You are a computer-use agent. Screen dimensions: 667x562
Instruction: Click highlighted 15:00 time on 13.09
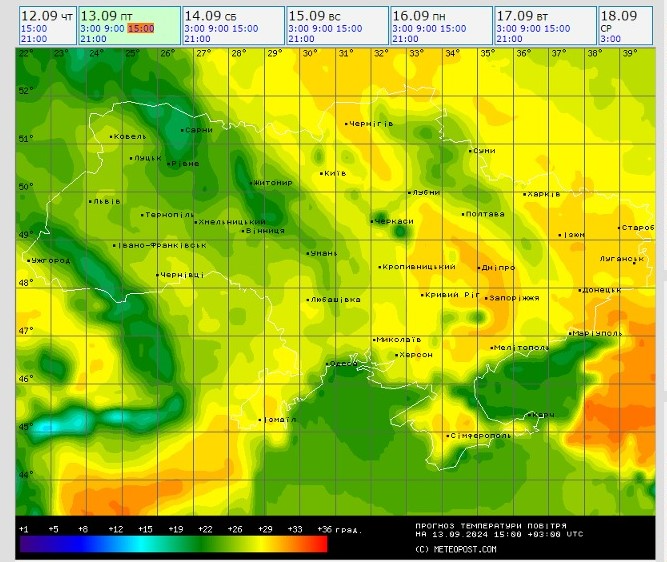(x=140, y=29)
